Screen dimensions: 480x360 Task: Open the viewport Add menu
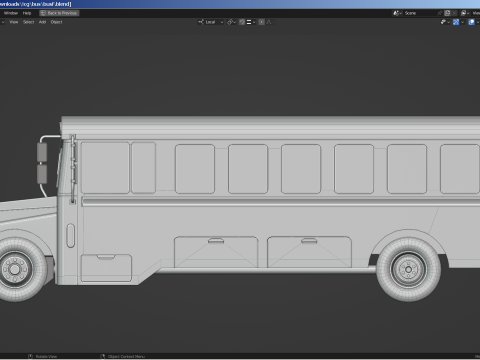point(42,22)
